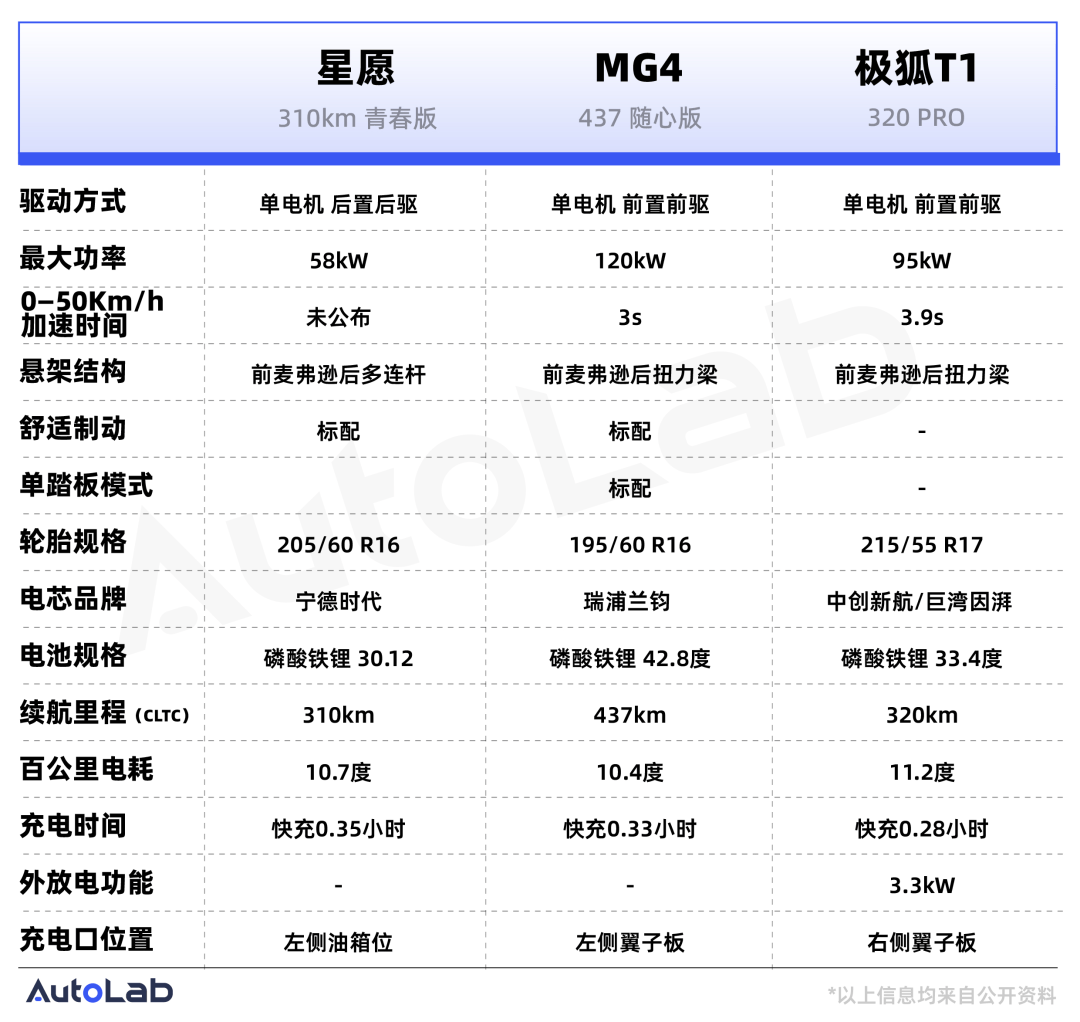Click the 续航里程 (CLTC) row label
1080x1022 pixels.
tap(104, 714)
